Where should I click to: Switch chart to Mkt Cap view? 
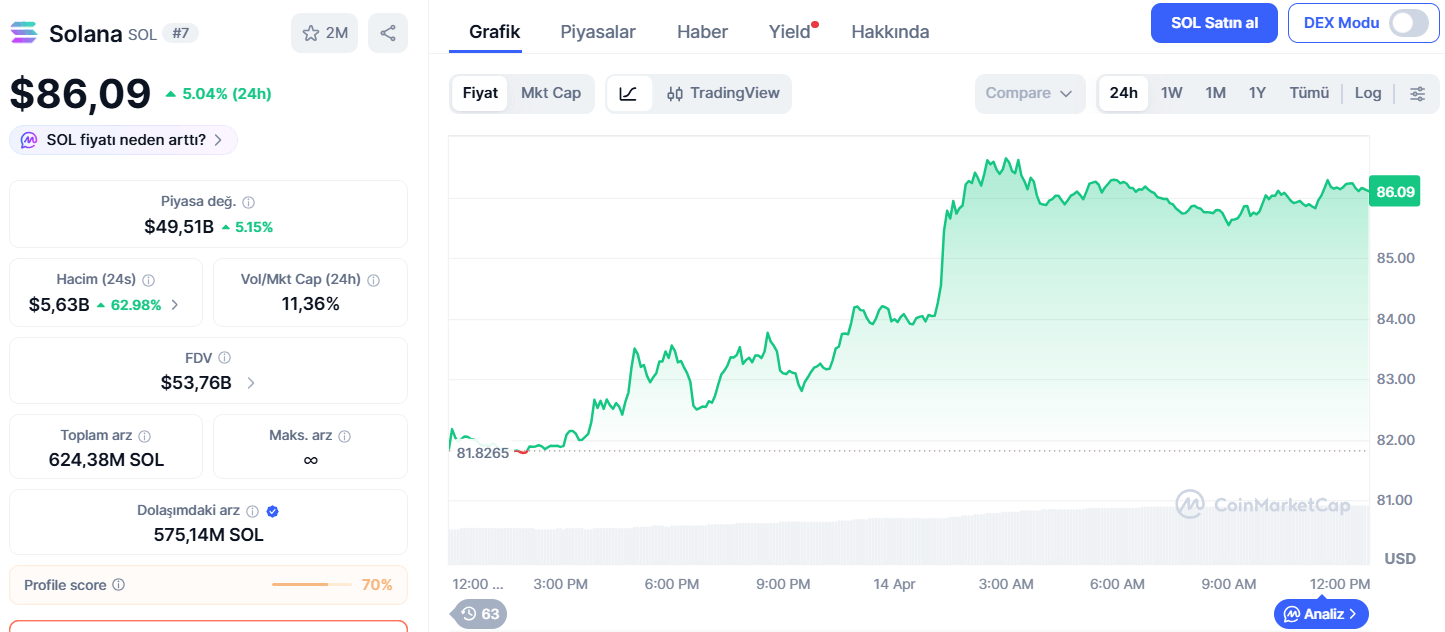(551, 93)
